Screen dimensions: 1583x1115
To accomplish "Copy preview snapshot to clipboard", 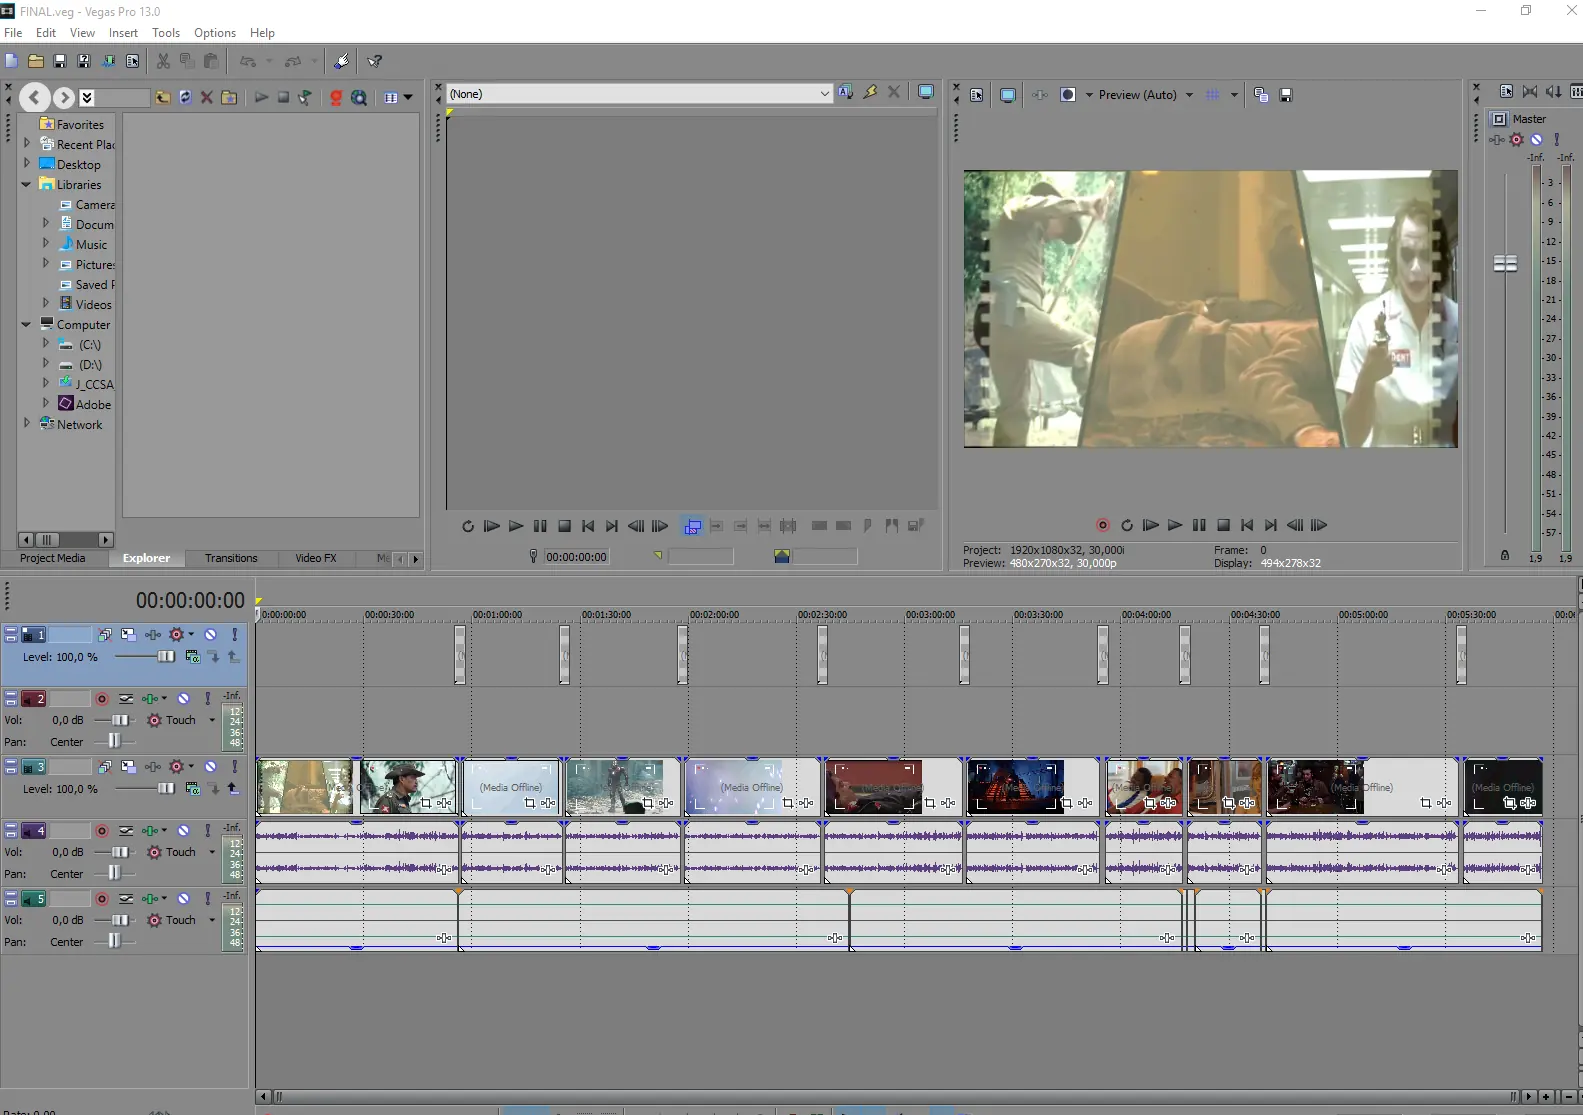I will 1261,95.
